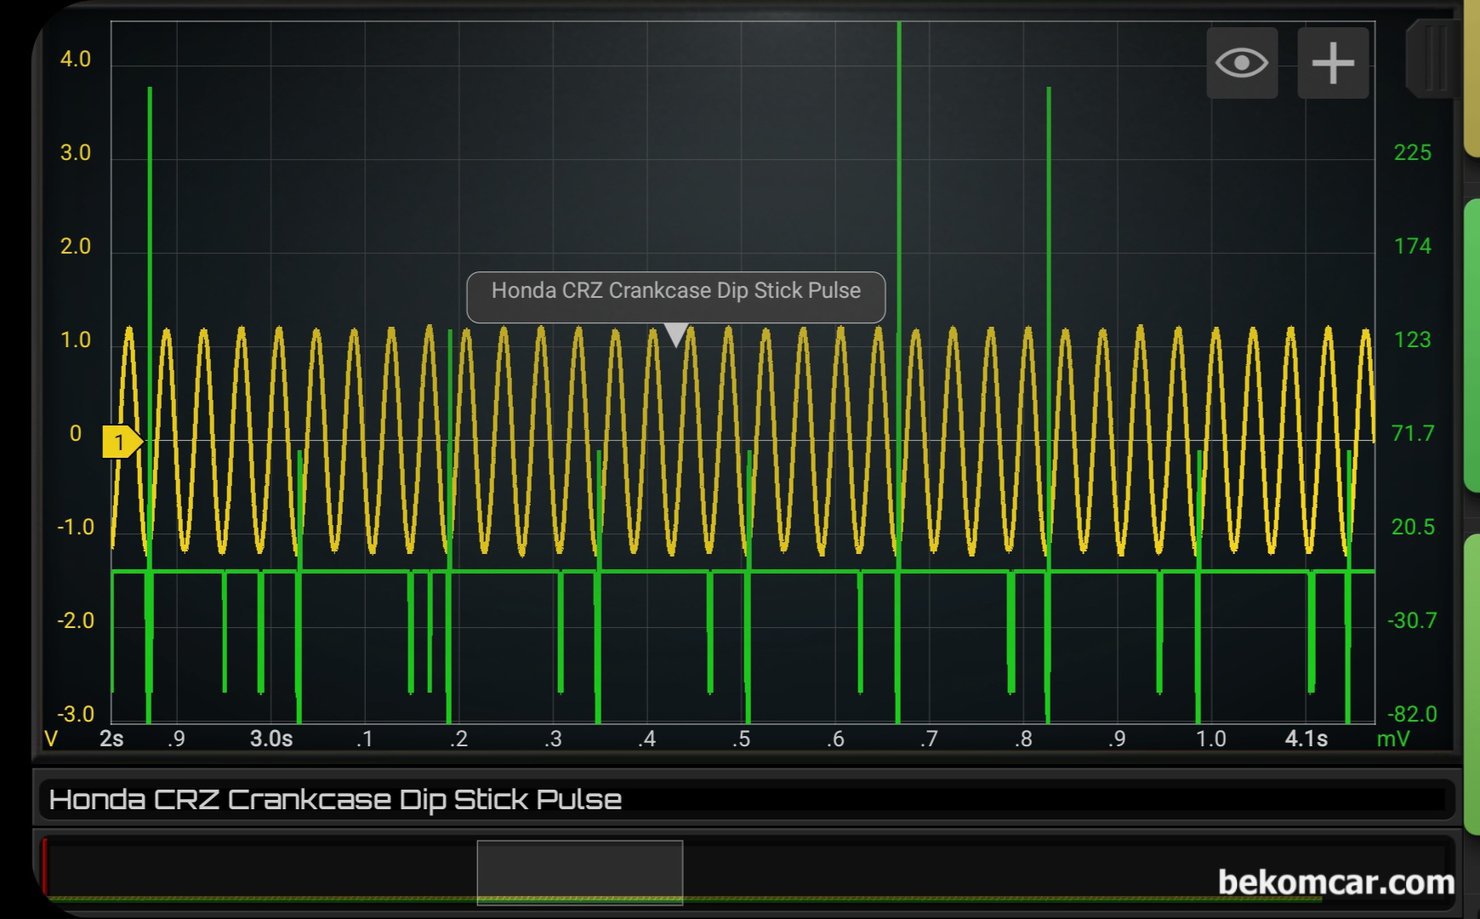Screen dimensions: 1480x919
Task: Click the red start marker in overview strip
Action: tap(44, 866)
